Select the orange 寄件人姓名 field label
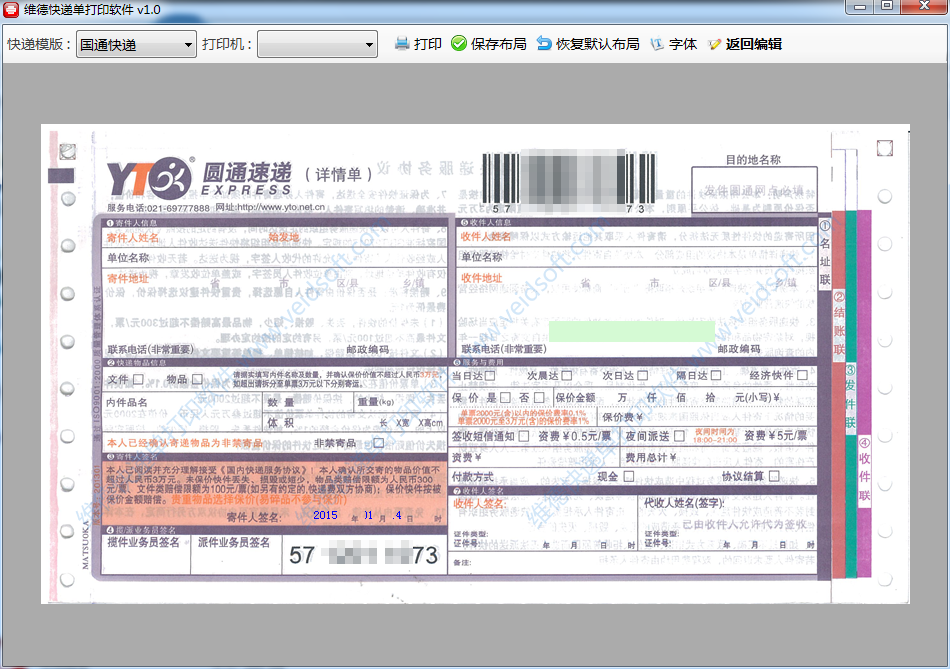This screenshot has height=669, width=950. tap(133, 238)
